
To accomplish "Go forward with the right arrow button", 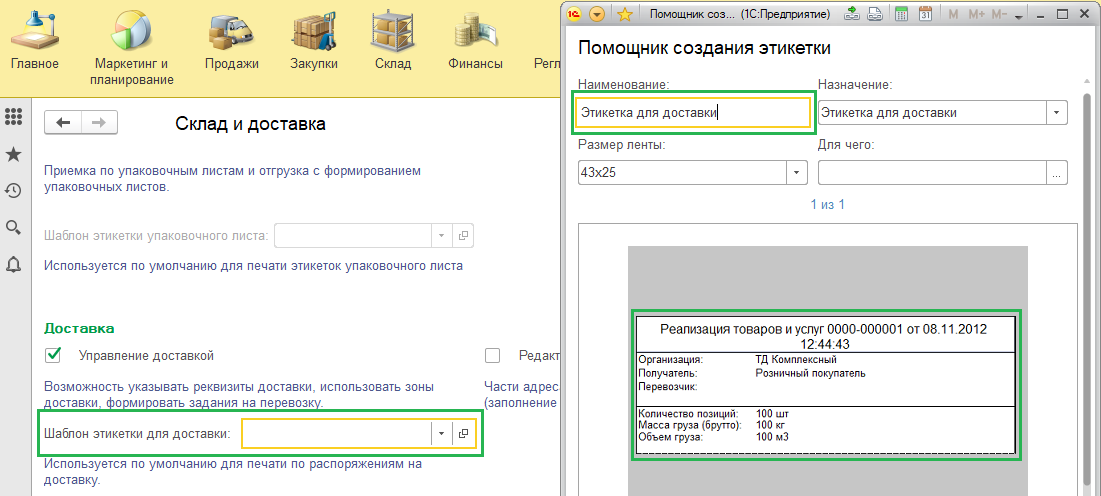I will (x=99, y=123).
